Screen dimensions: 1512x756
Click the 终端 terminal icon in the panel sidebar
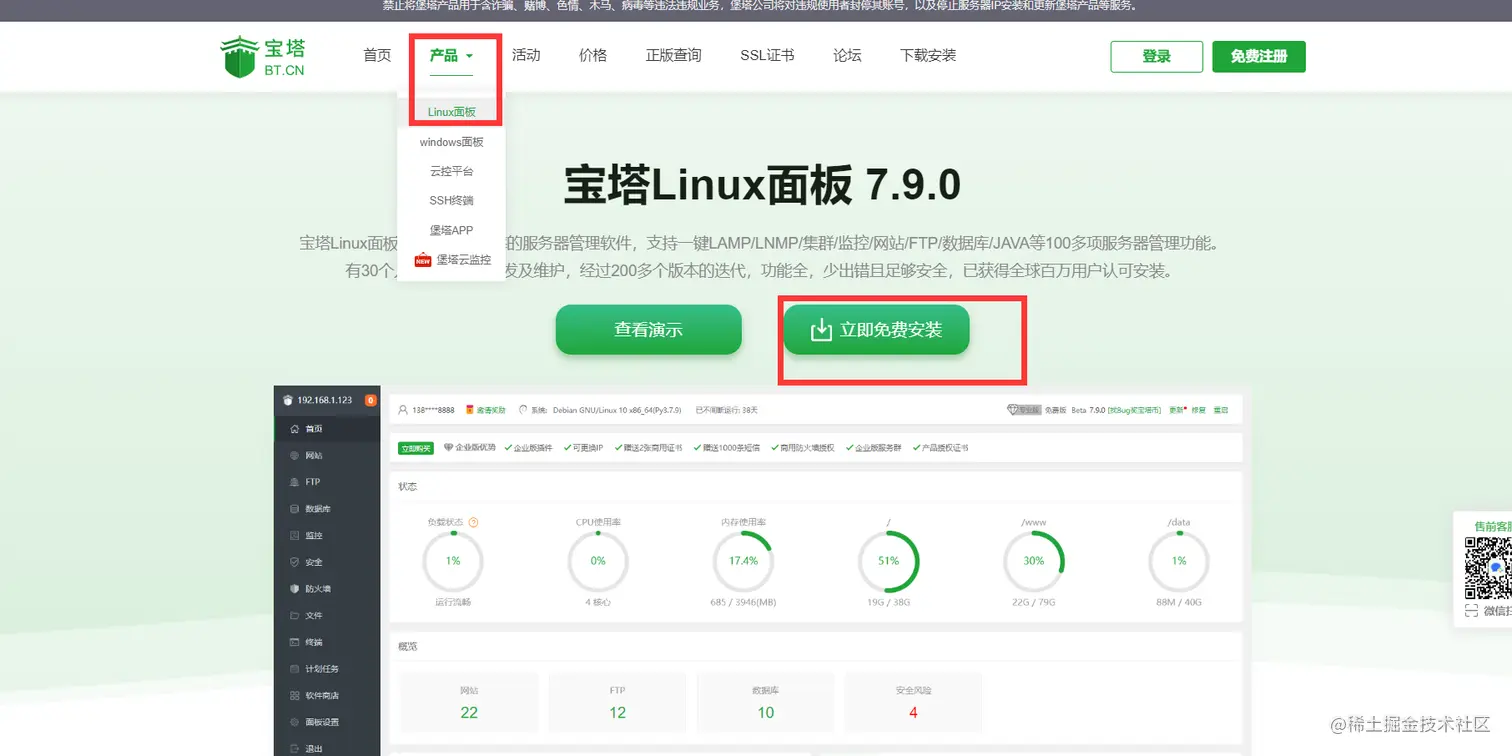coord(294,642)
